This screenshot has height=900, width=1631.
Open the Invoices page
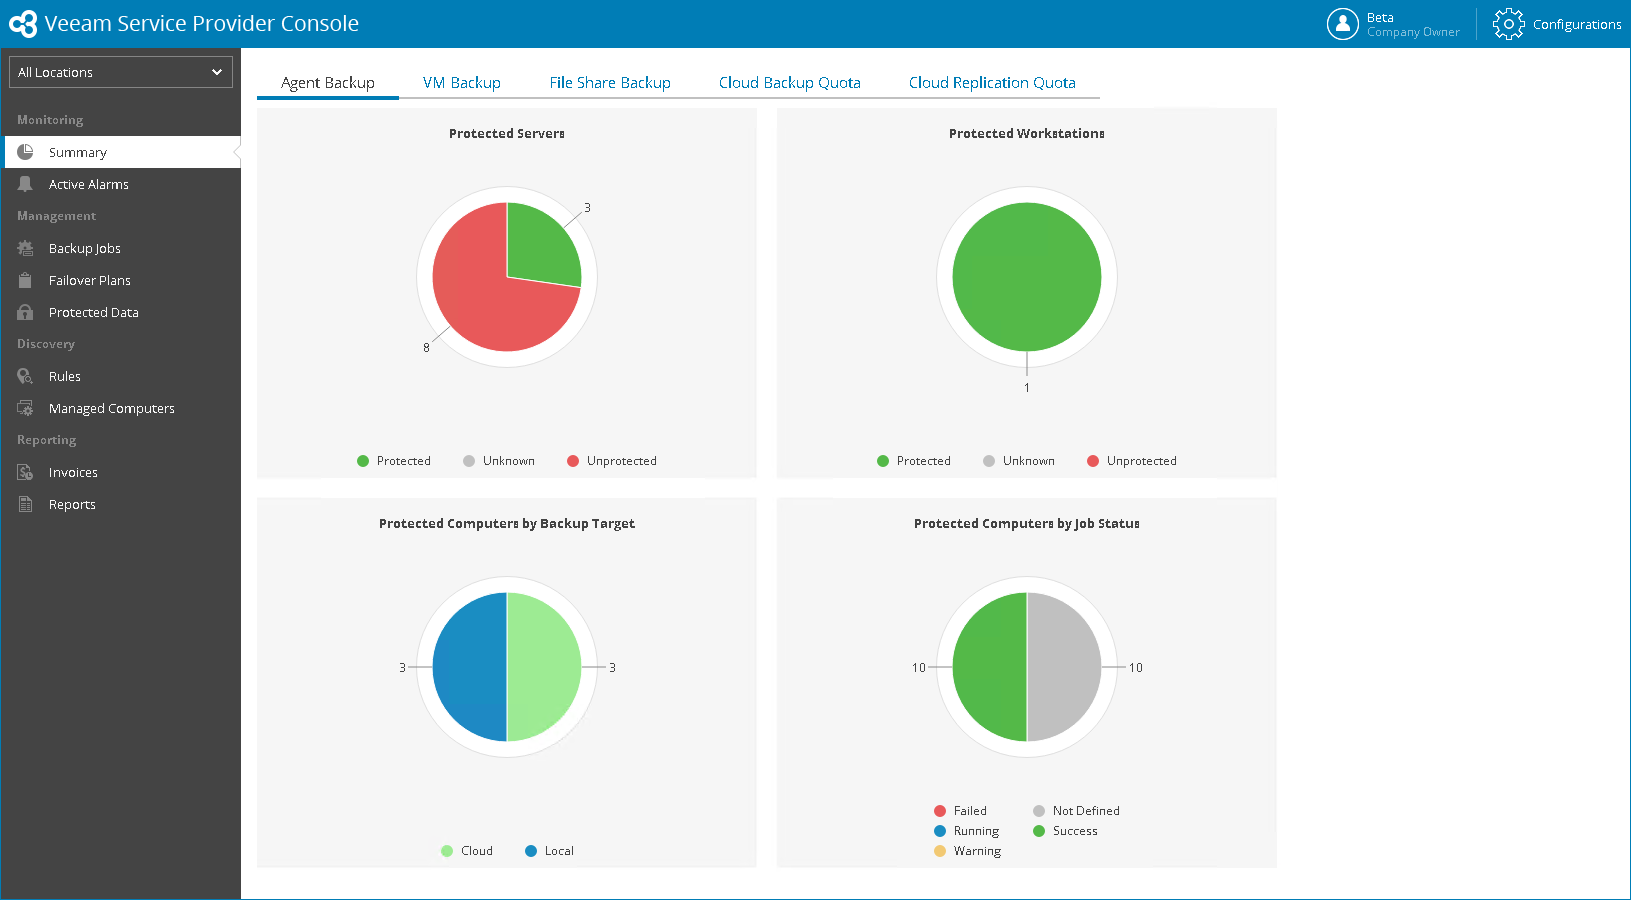[121, 472]
